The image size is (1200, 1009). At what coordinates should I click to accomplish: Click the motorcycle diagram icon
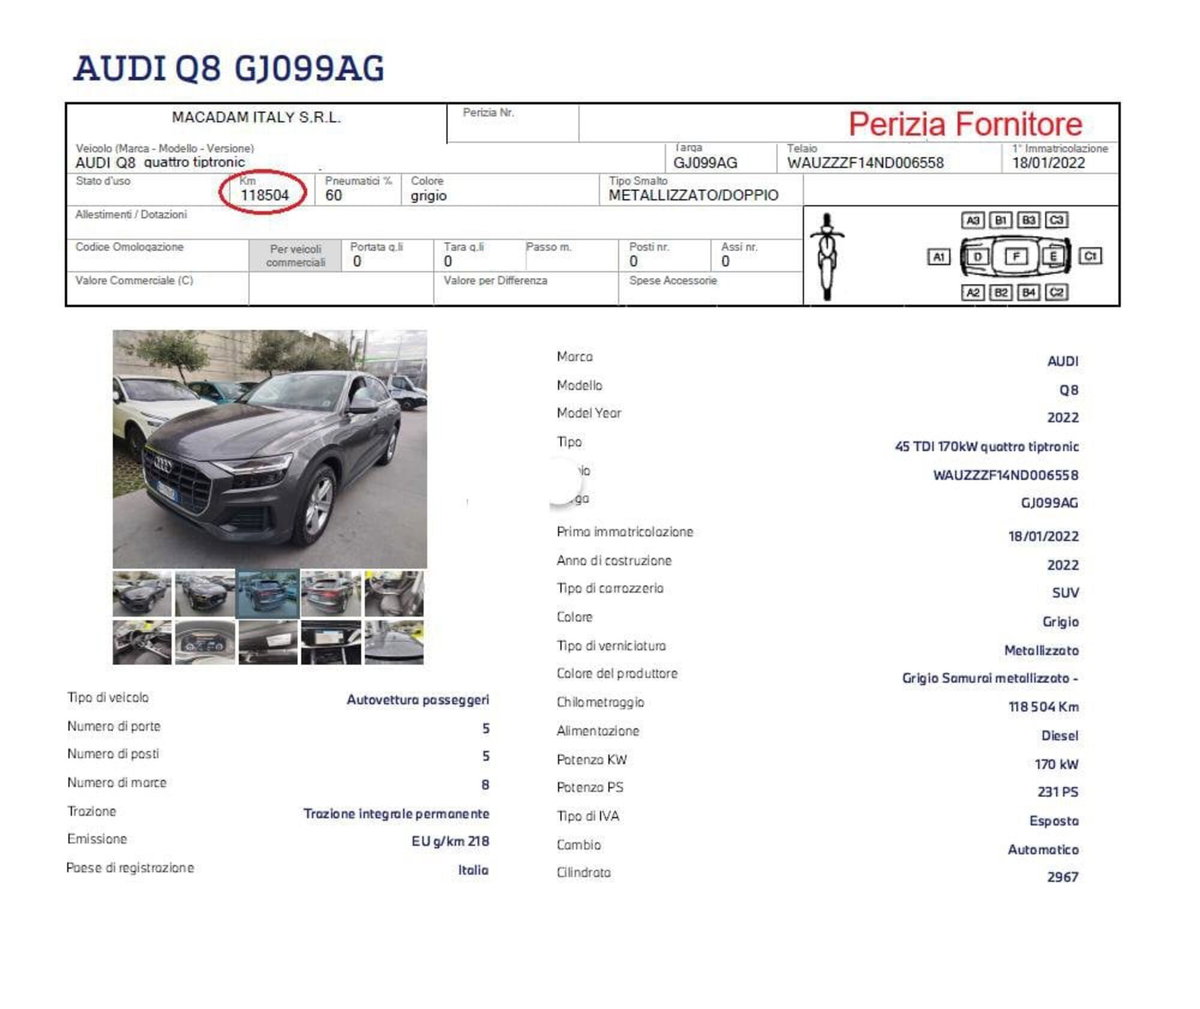(x=826, y=256)
